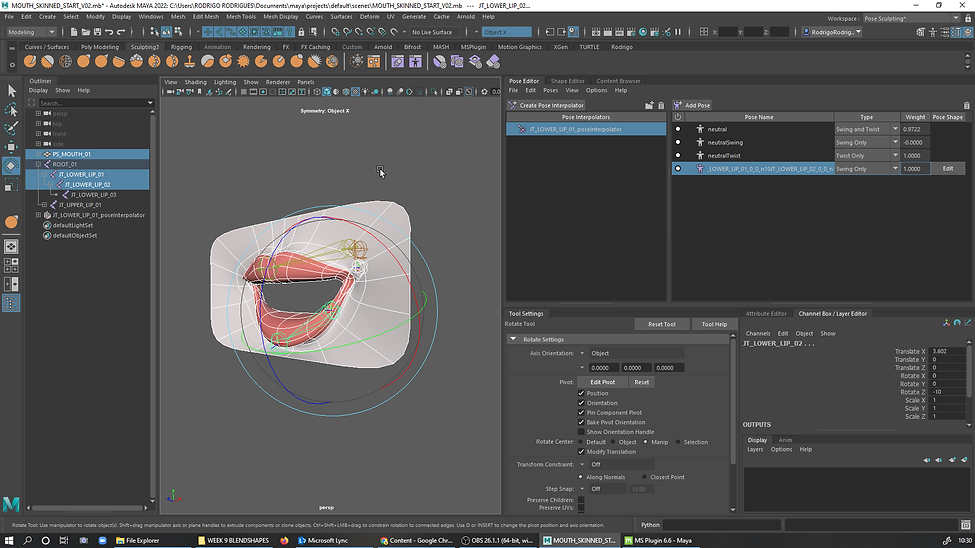Select the first sculpt shelf tool
The image size is (975, 548).
point(30,61)
